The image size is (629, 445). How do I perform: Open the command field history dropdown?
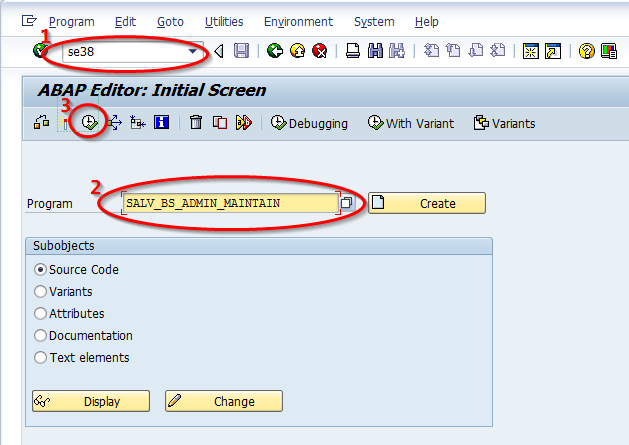coord(193,51)
